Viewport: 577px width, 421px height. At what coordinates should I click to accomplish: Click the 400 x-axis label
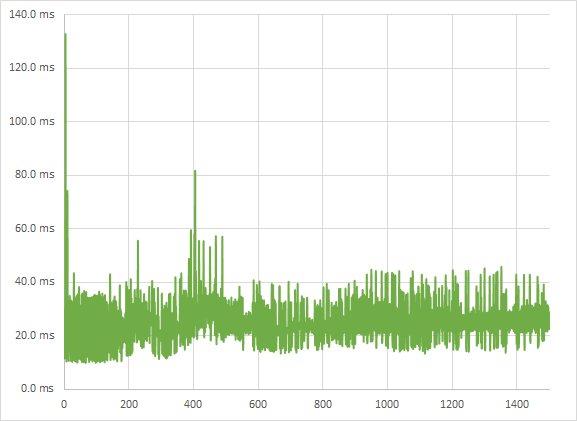[x=193, y=404]
